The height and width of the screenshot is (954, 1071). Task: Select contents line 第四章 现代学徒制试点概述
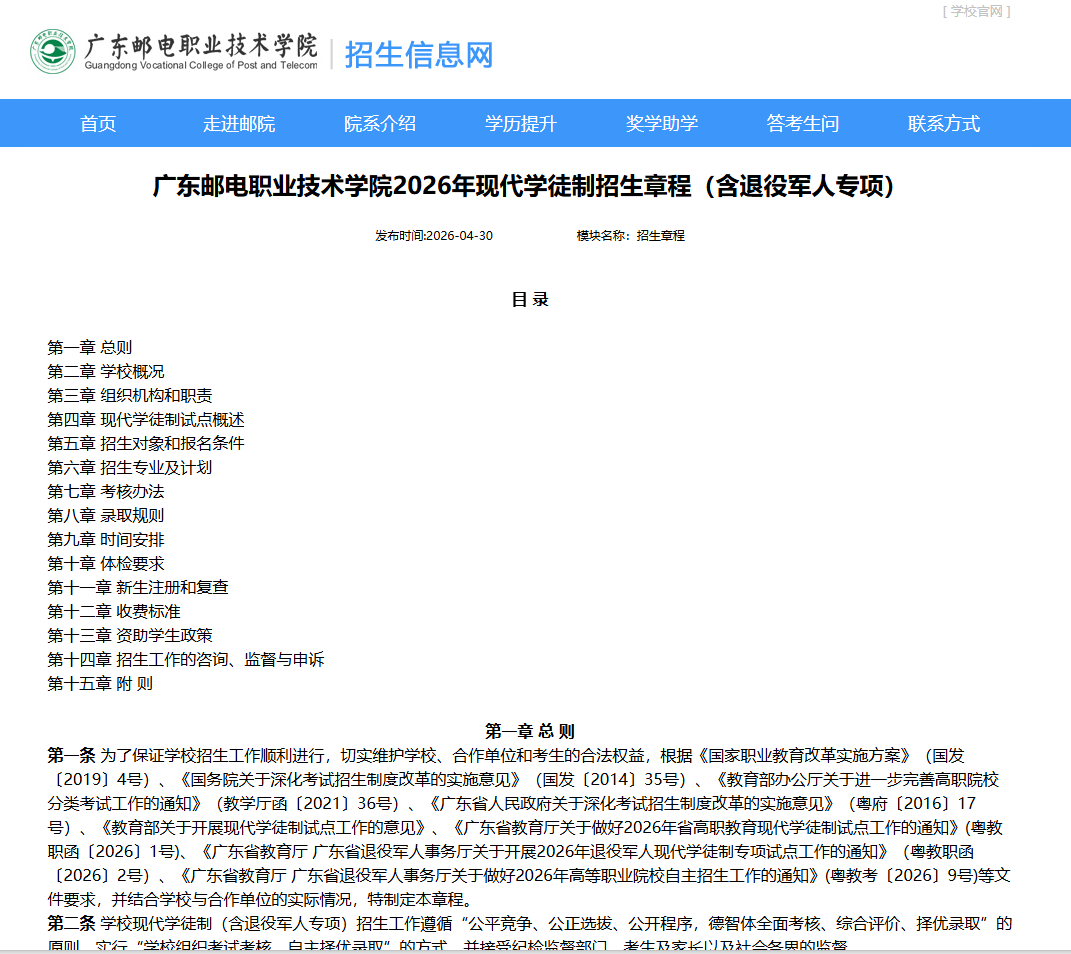click(145, 419)
